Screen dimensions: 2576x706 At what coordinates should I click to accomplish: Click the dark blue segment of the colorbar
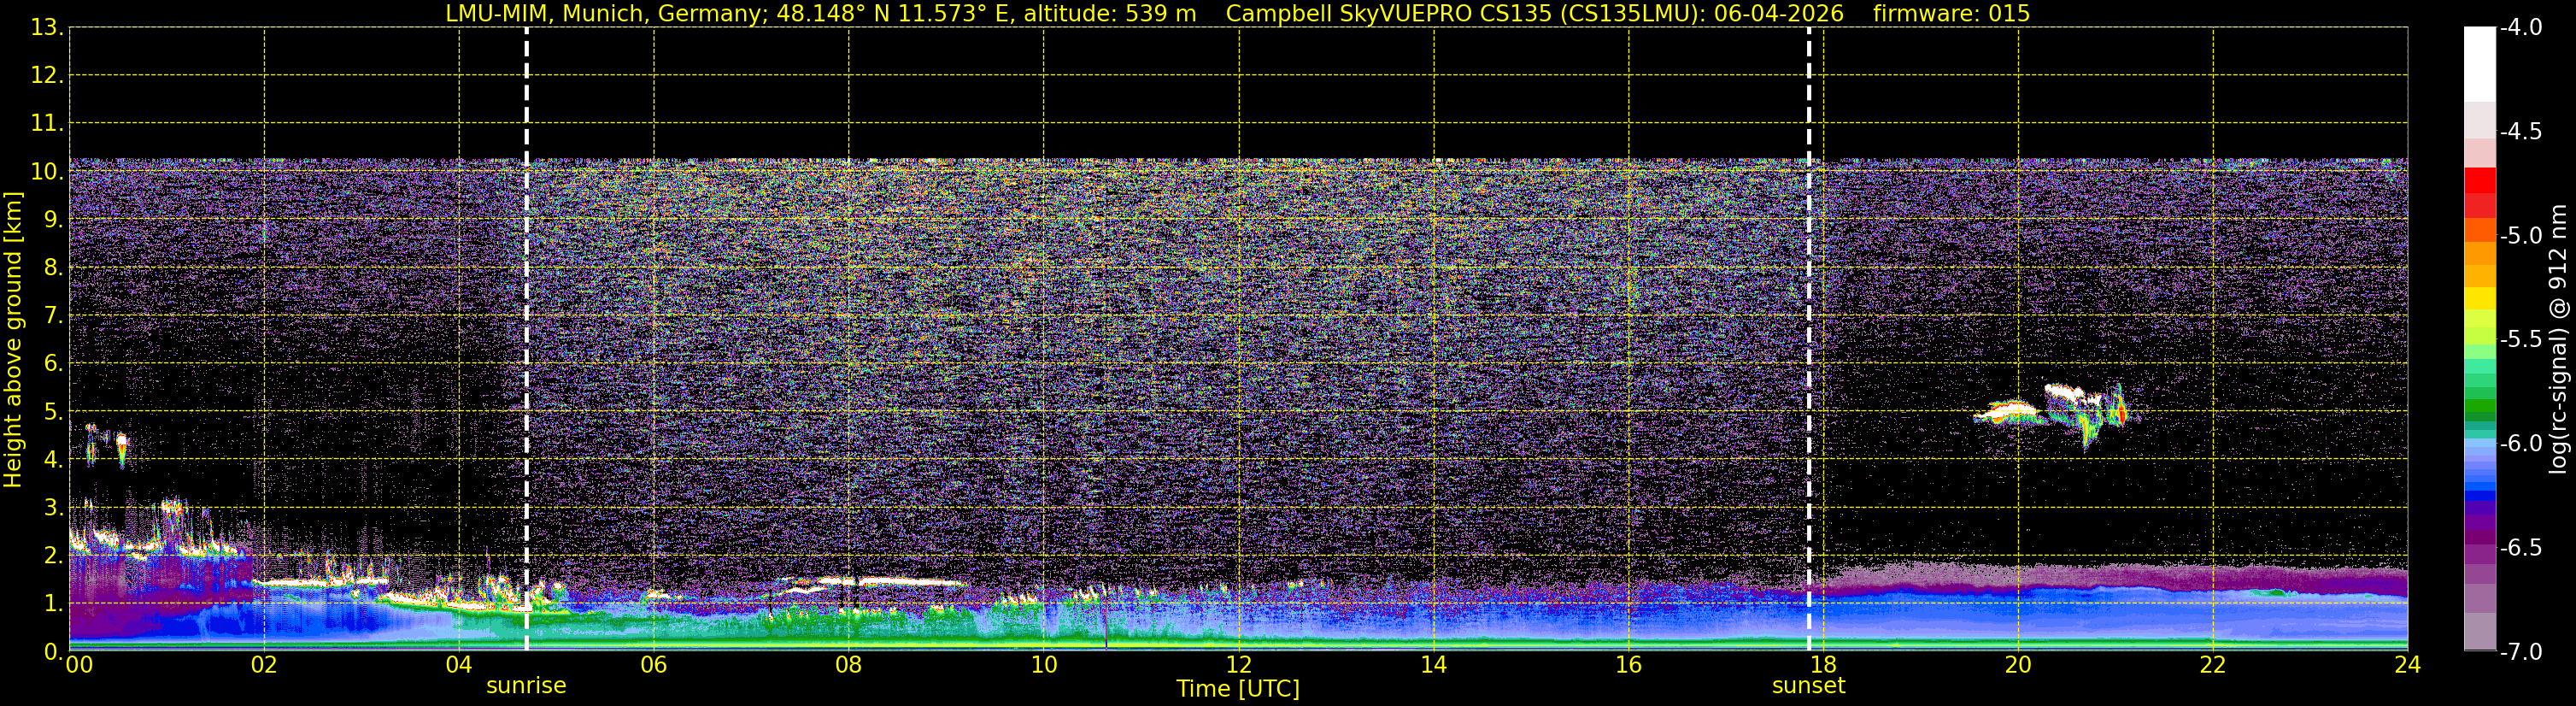click(2480, 495)
